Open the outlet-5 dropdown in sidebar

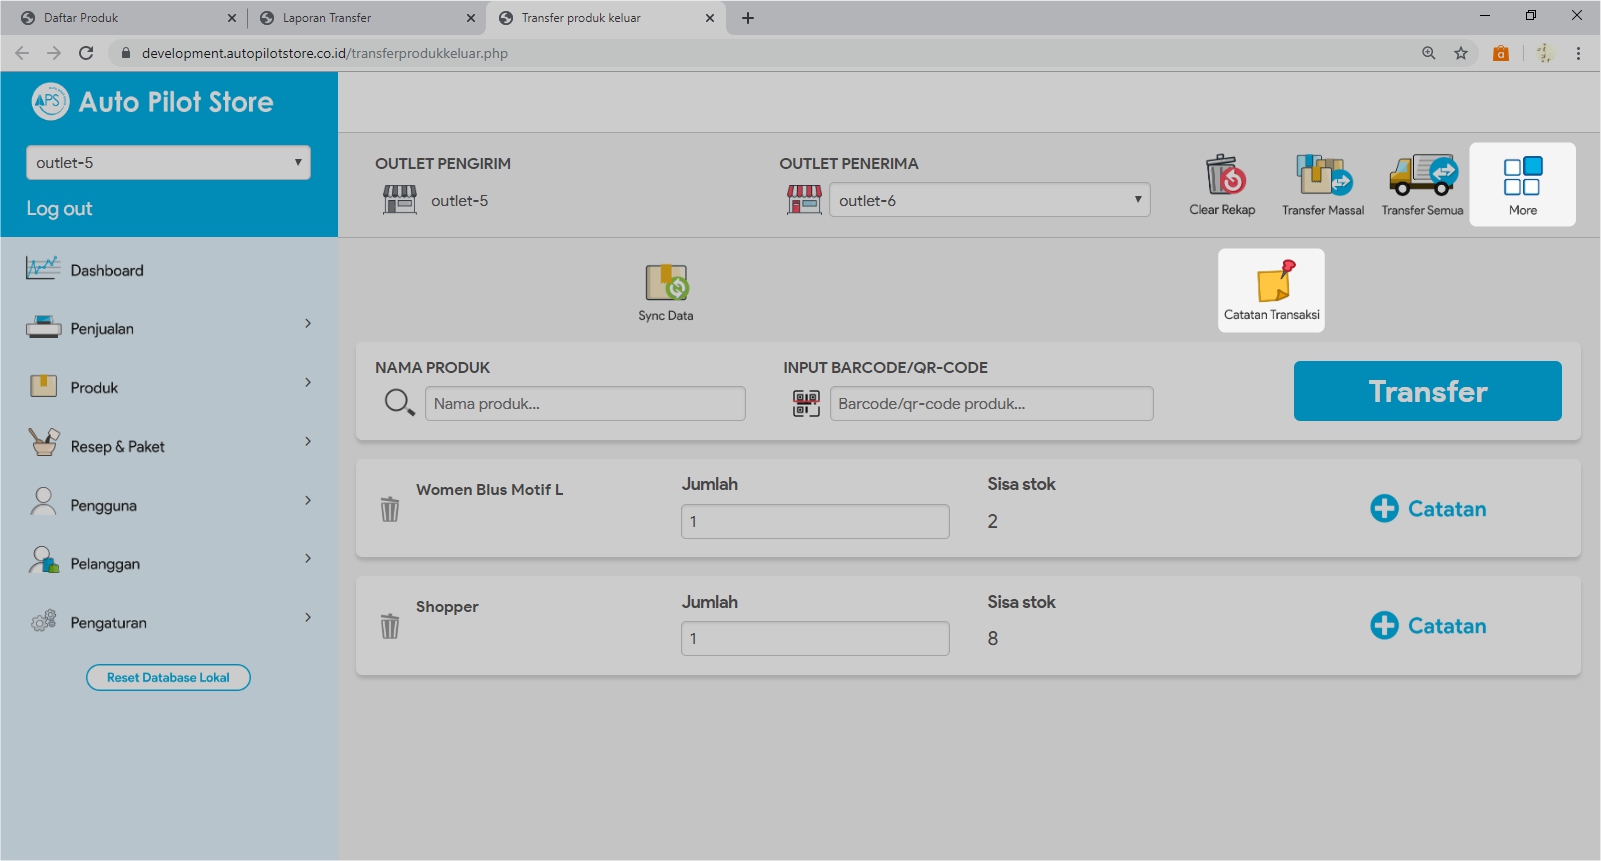click(168, 163)
